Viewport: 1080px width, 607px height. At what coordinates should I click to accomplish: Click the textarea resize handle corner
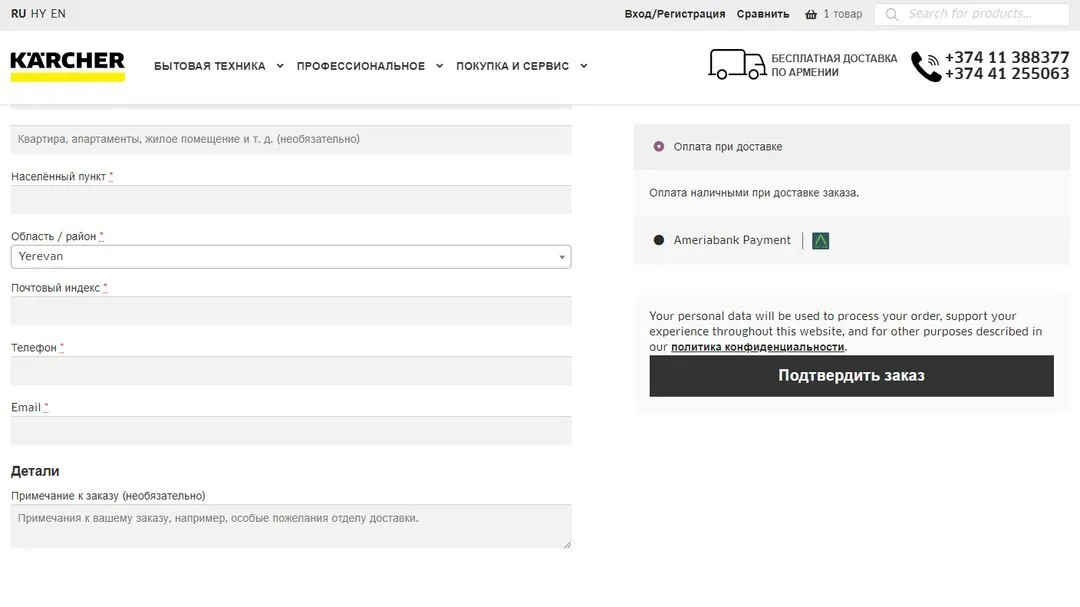point(567,544)
